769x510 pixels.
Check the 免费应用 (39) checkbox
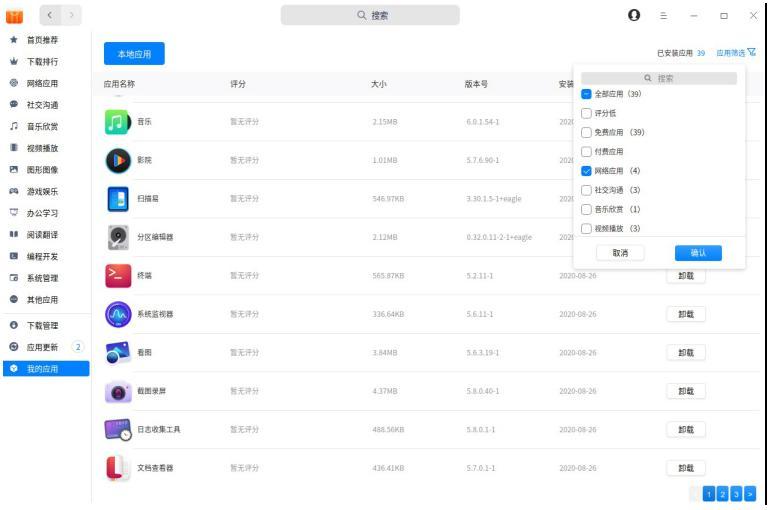(x=586, y=132)
